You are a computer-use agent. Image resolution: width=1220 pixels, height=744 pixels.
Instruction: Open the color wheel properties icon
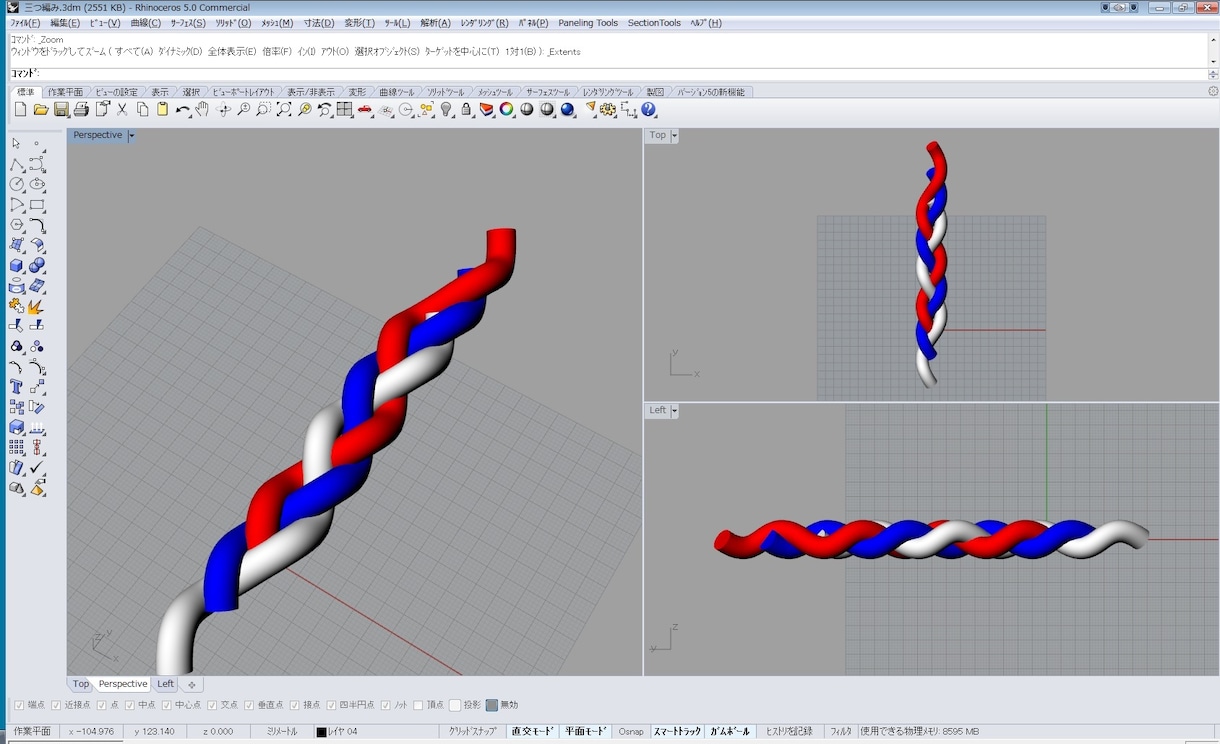click(507, 110)
